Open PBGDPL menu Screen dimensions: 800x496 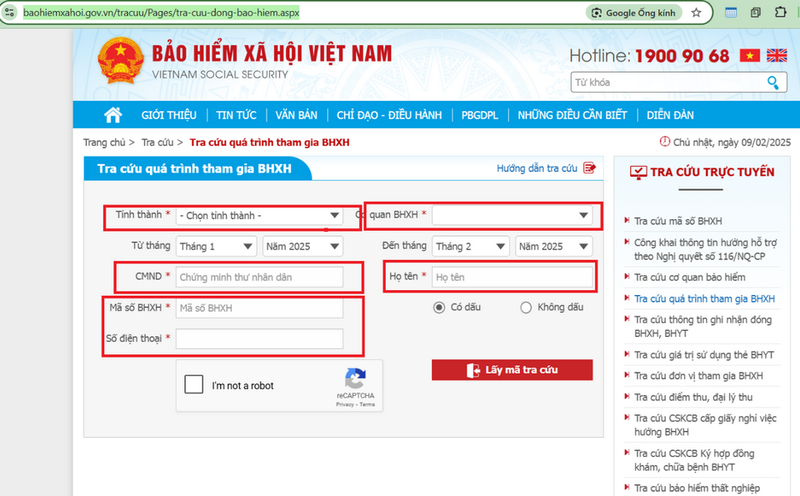[480, 115]
